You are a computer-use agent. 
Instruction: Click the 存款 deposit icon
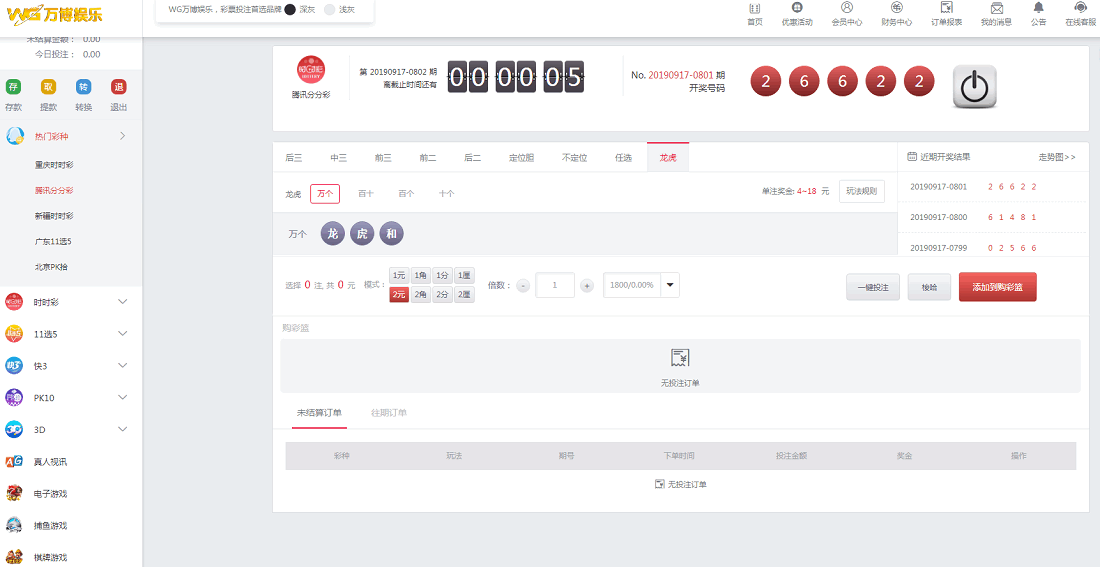coord(13,87)
